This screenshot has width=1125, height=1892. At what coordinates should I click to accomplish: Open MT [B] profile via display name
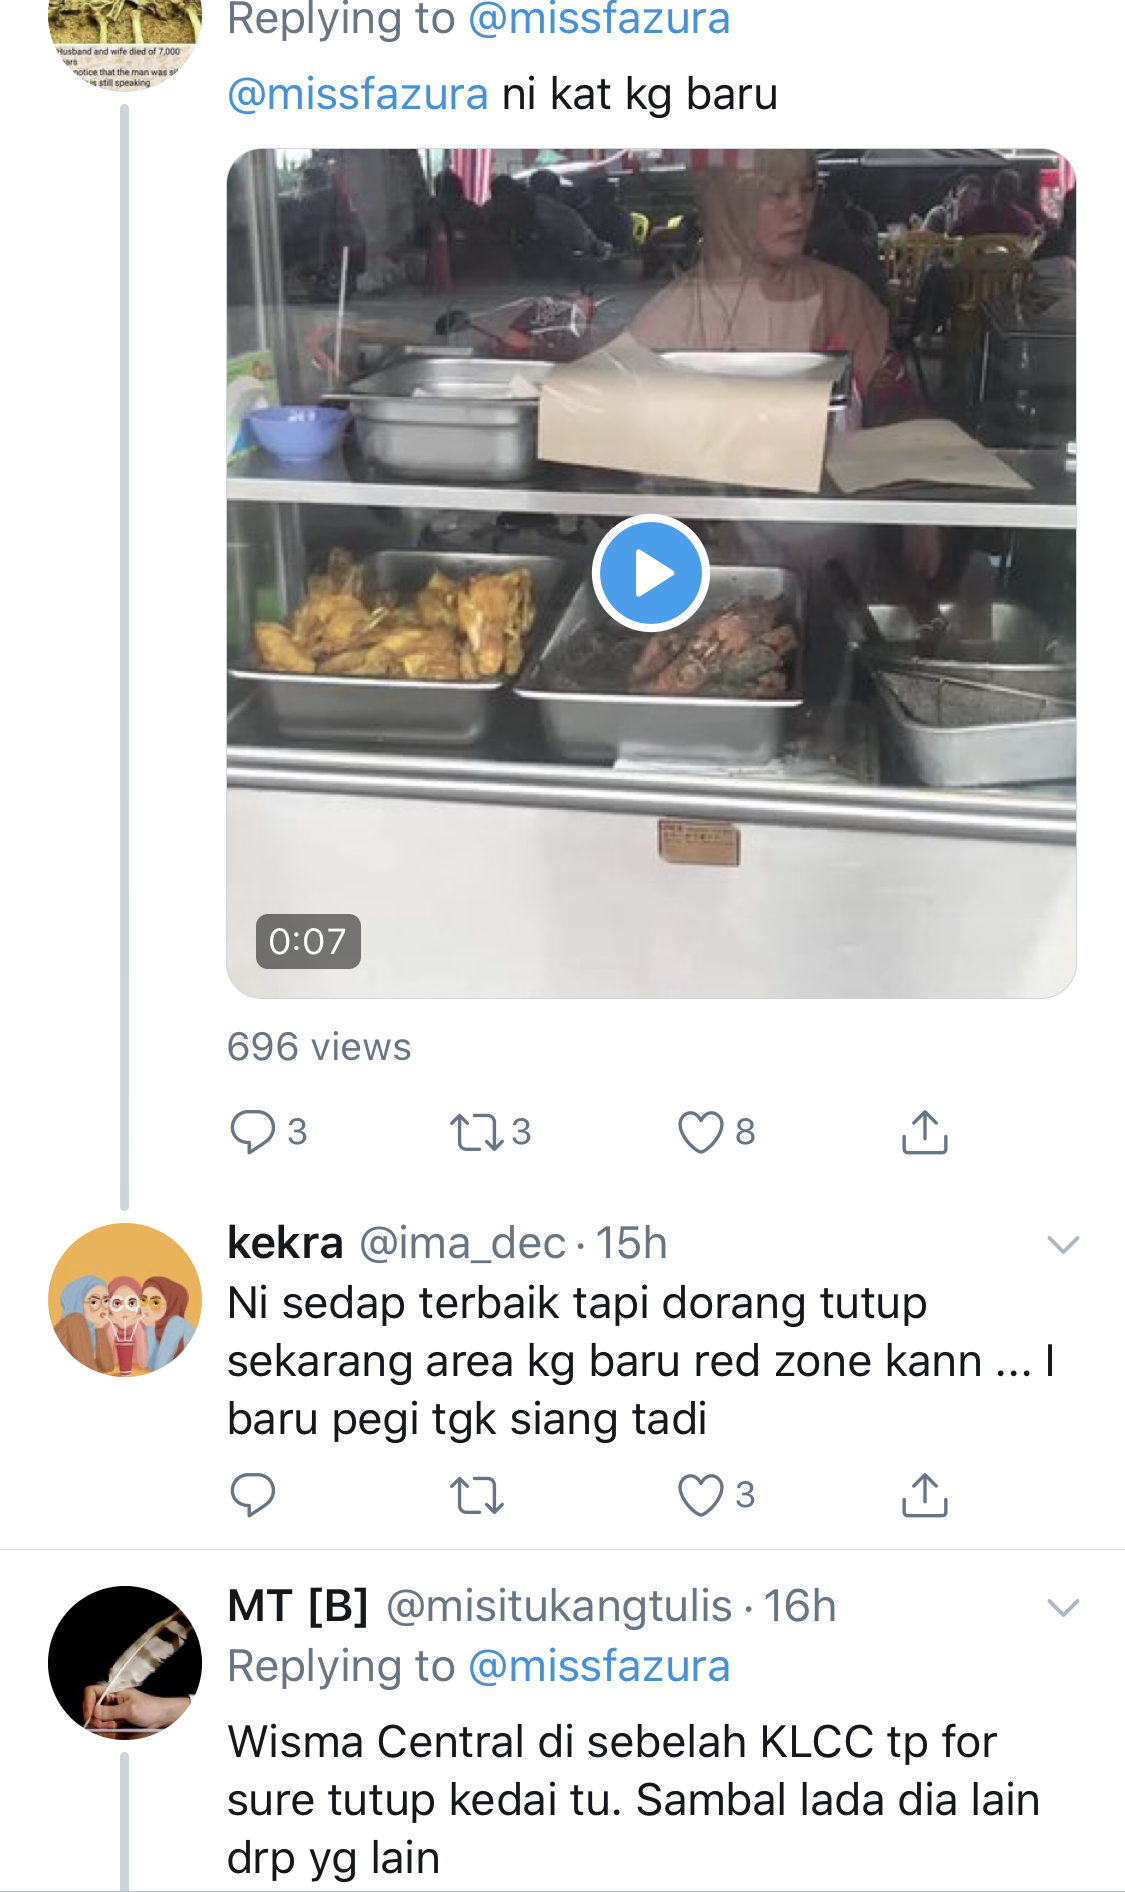(x=298, y=1606)
